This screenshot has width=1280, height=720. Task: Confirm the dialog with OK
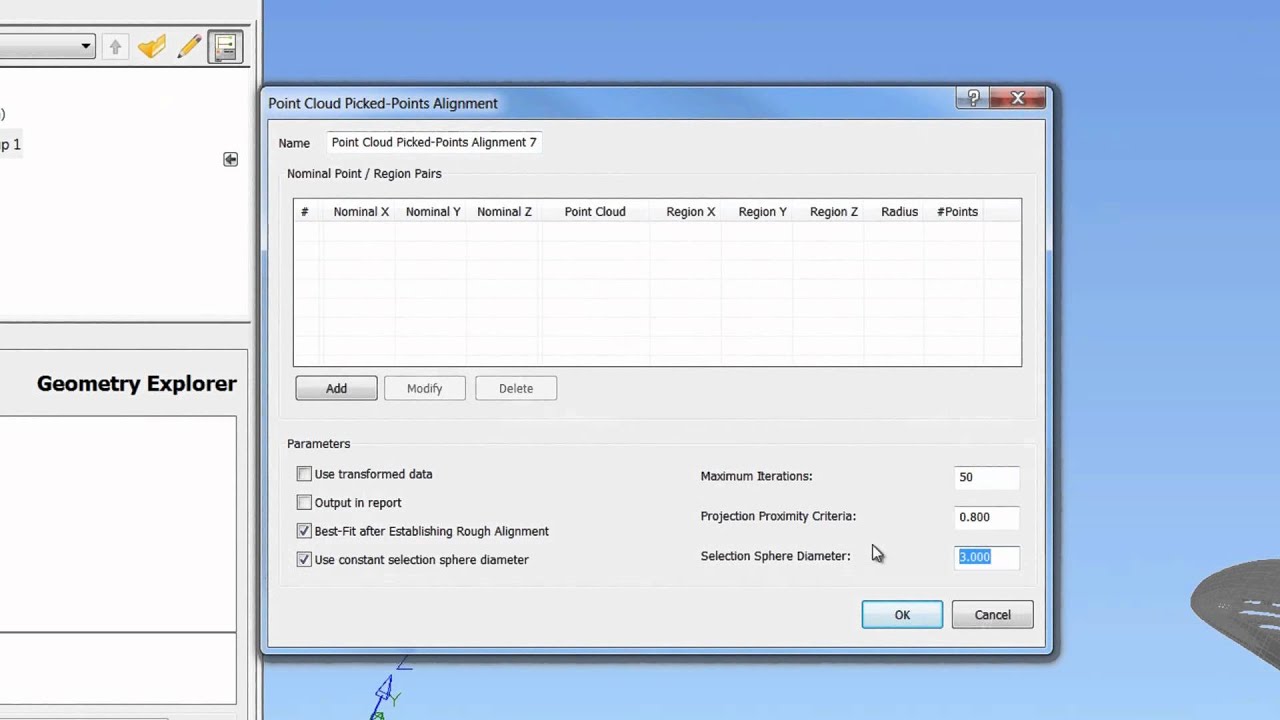902,615
